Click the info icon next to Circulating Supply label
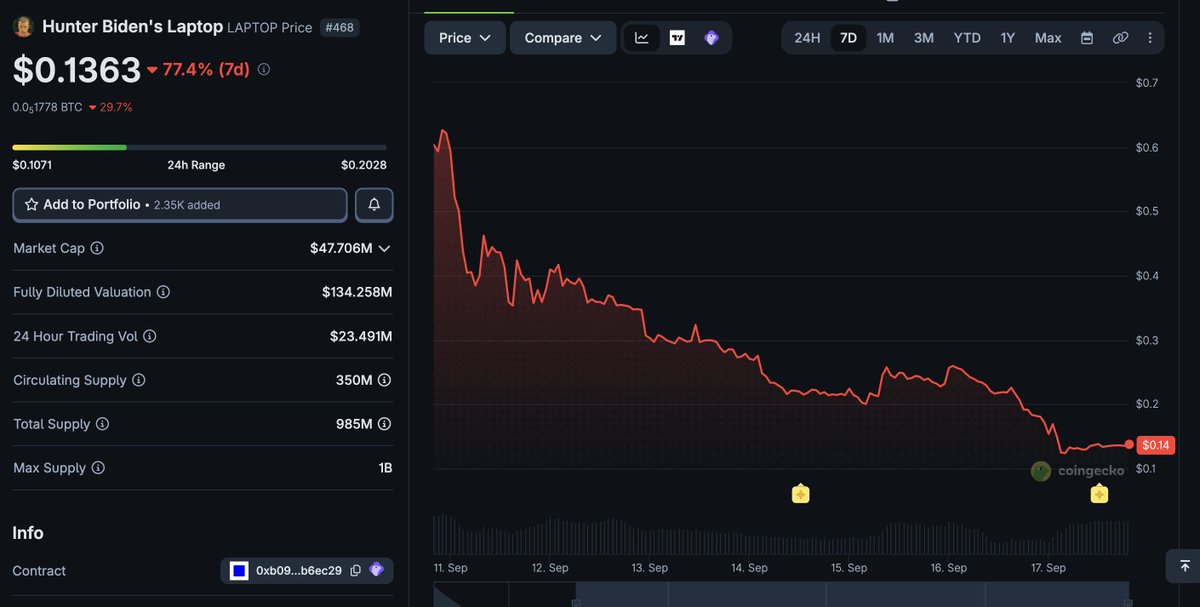This screenshot has height=607, width=1200. coord(139,380)
